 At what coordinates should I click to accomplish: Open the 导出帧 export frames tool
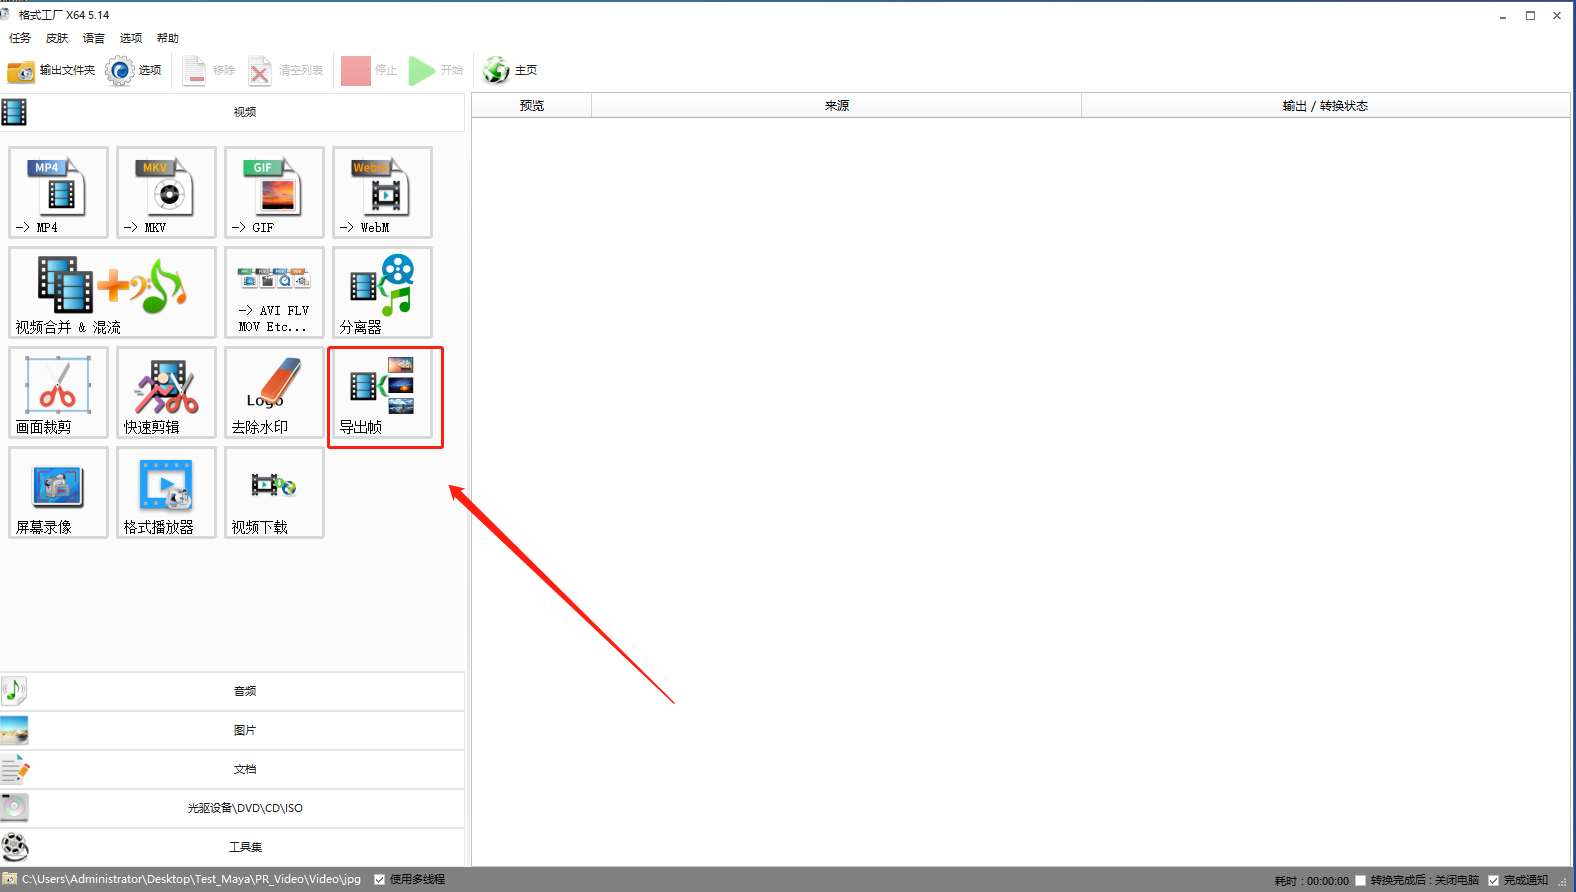click(382, 392)
